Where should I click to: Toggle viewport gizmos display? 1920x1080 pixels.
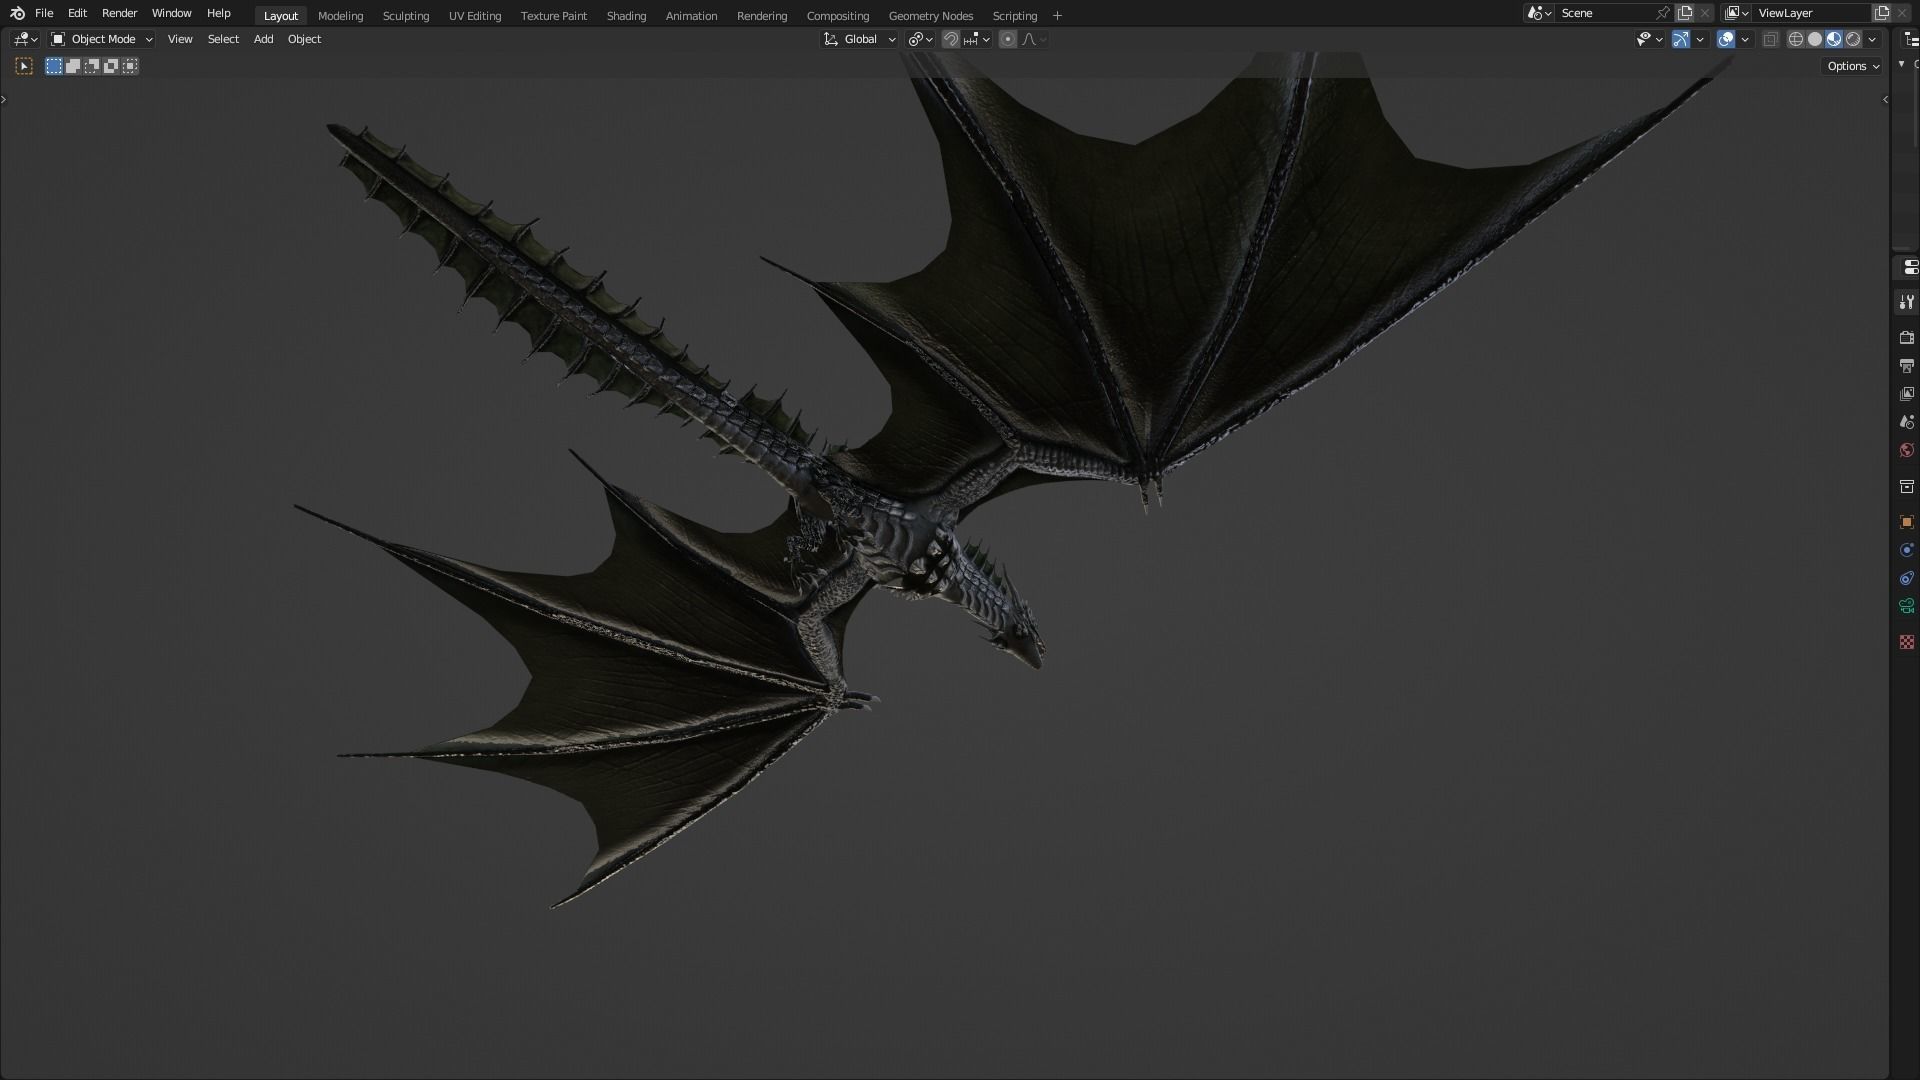click(x=1681, y=39)
